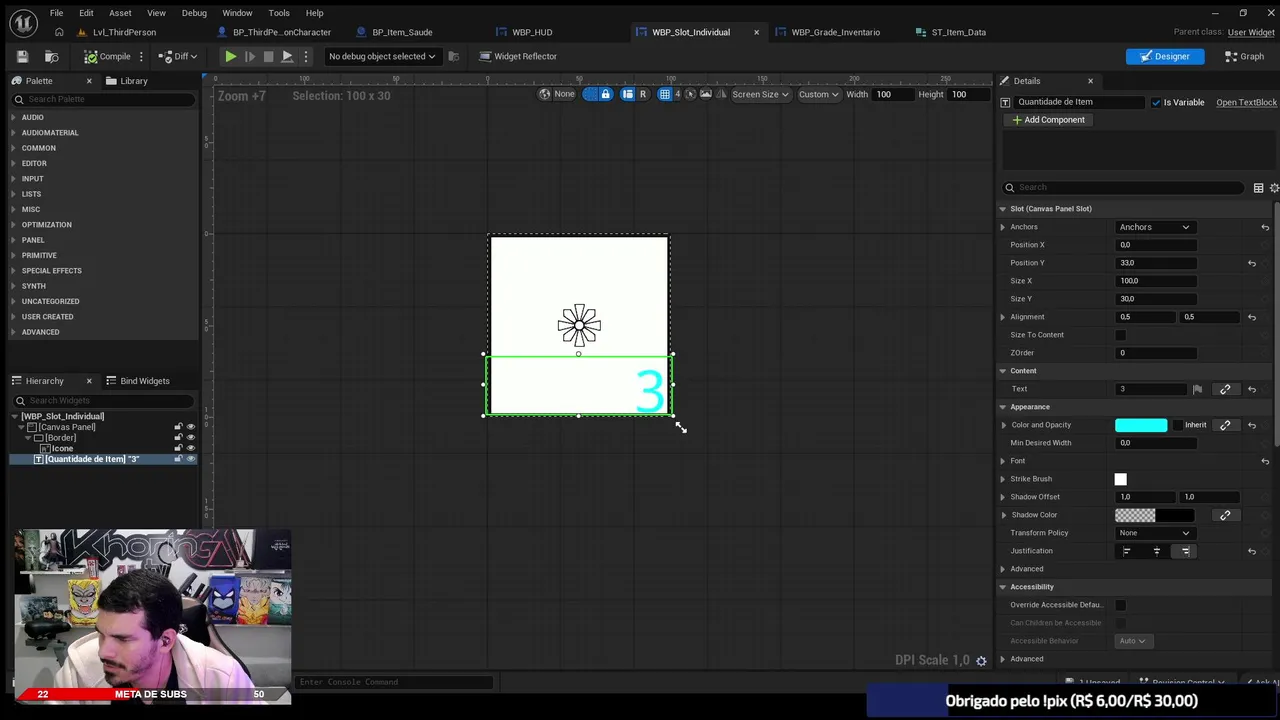Toggle the Inherit color checkbox
Viewport: 1280px width, 720px height.
pos(1178,425)
